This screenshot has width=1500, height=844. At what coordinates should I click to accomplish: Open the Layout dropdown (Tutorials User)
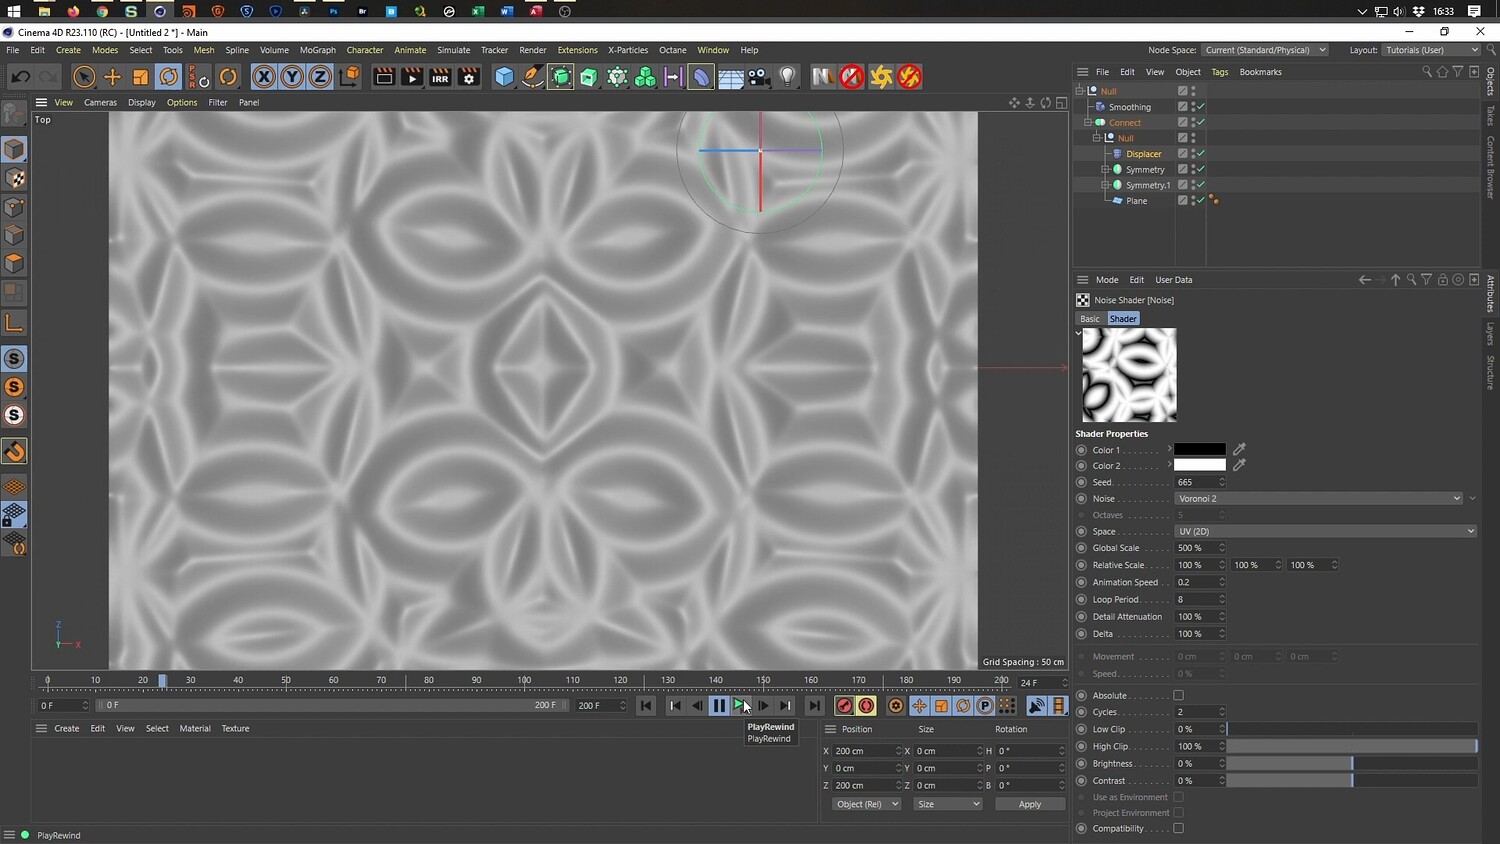coord(1431,50)
